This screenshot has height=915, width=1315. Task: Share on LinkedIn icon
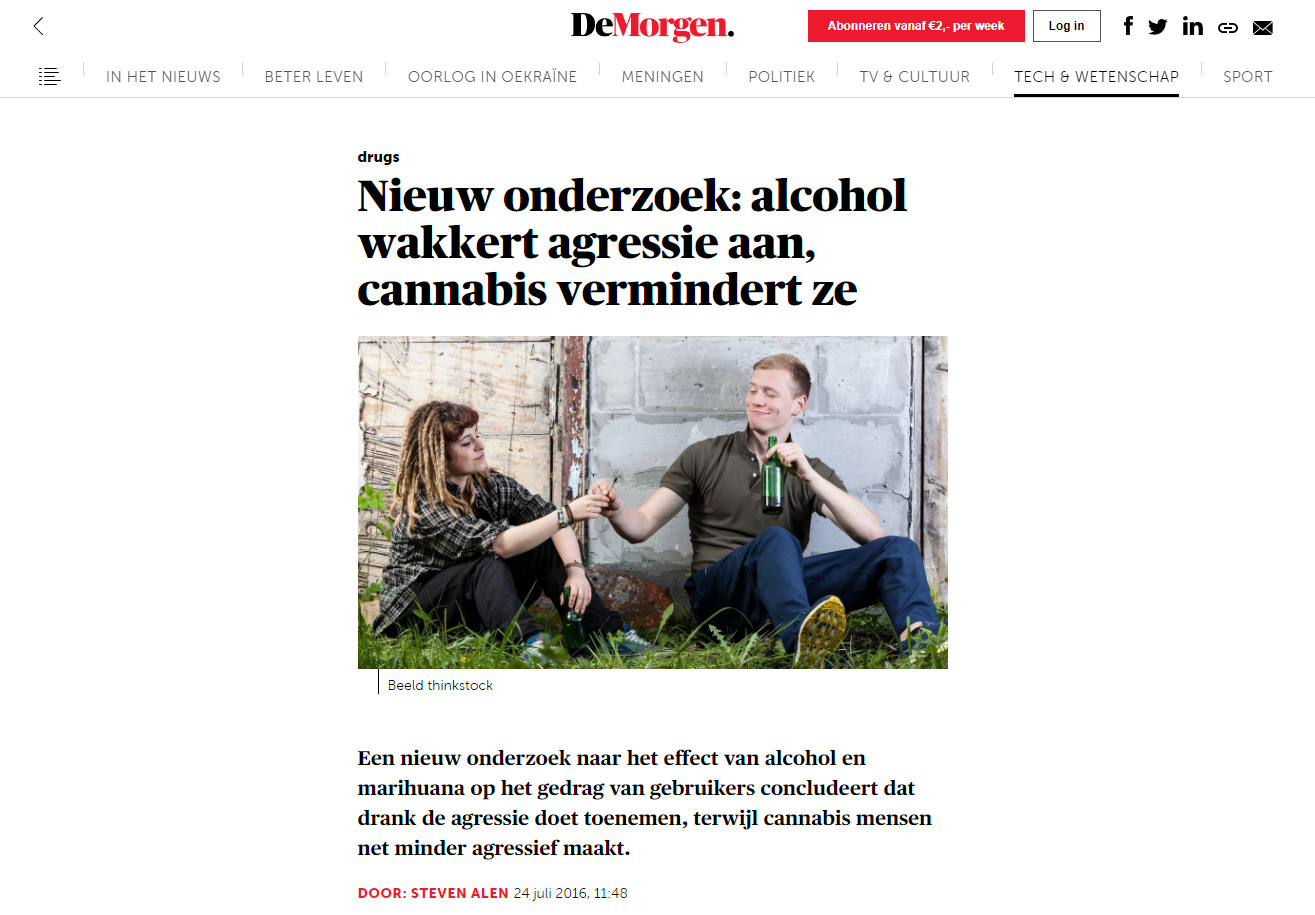tap(1192, 26)
